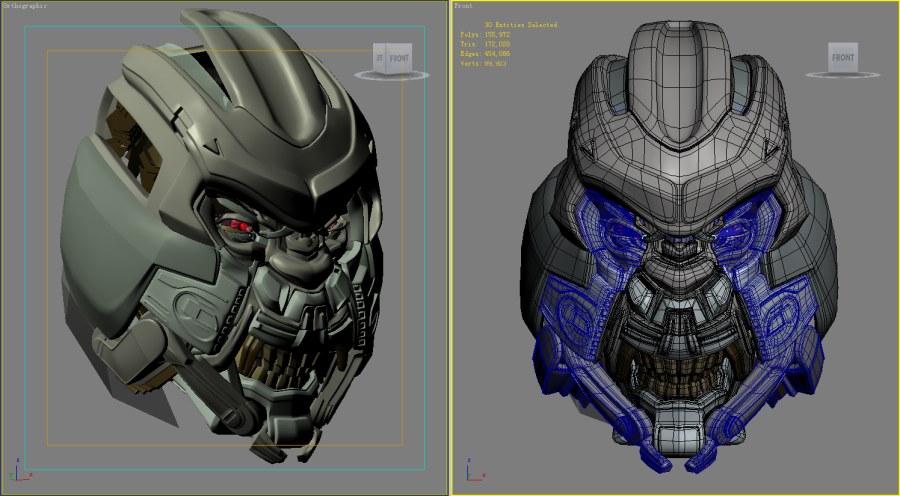
Task: Click the "Tris:" statistics line
Action: [485, 44]
